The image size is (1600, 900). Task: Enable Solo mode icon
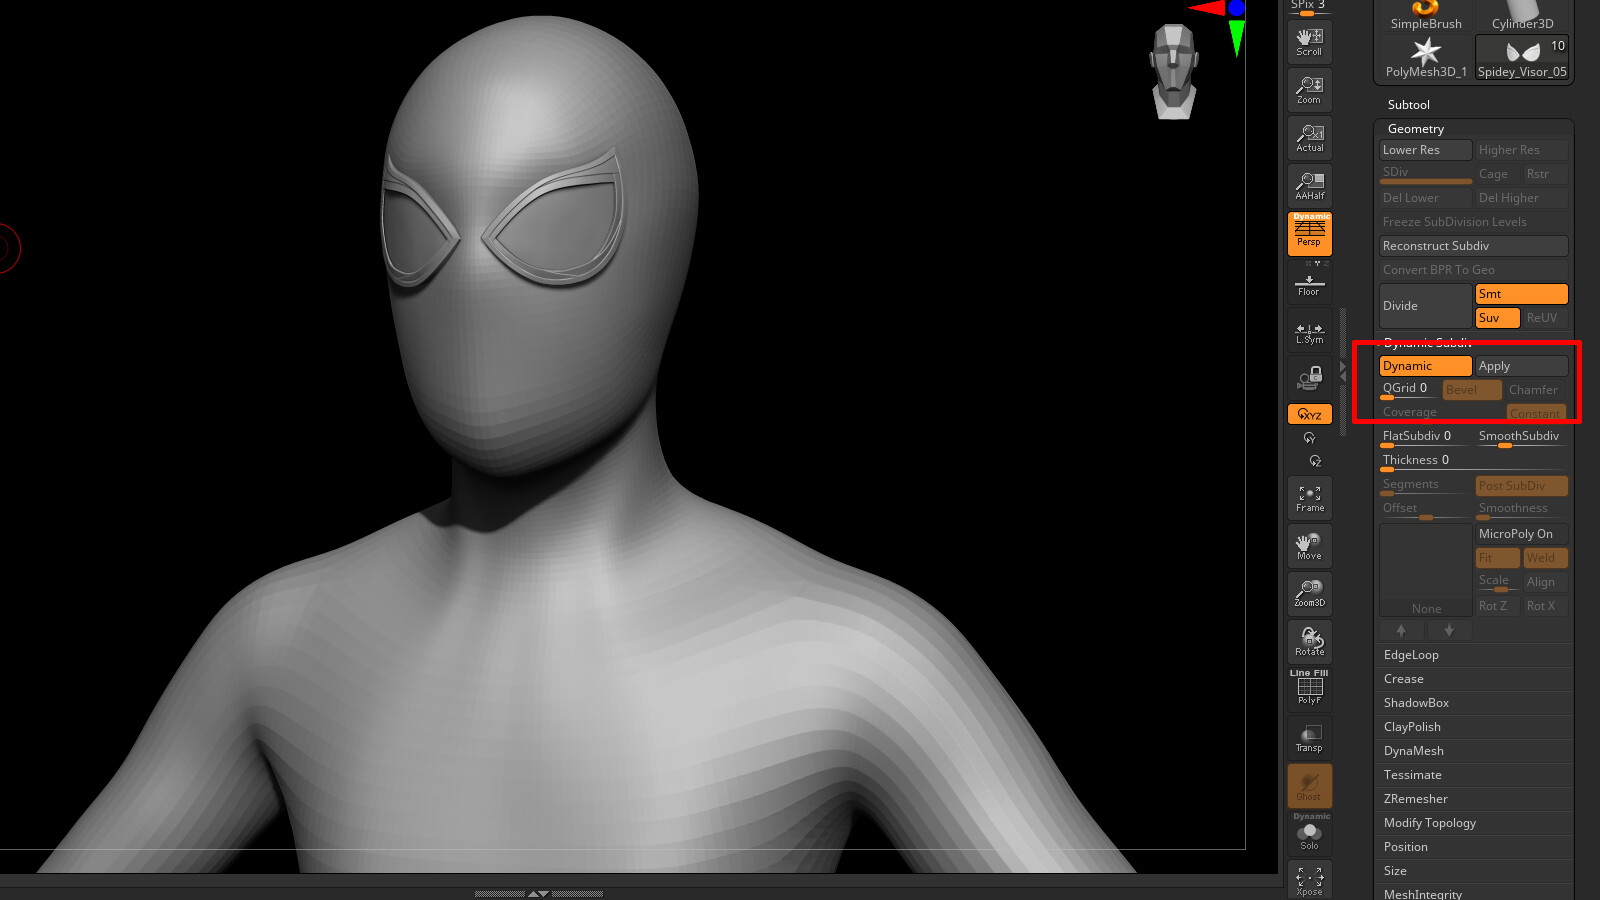pos(1309,832)
